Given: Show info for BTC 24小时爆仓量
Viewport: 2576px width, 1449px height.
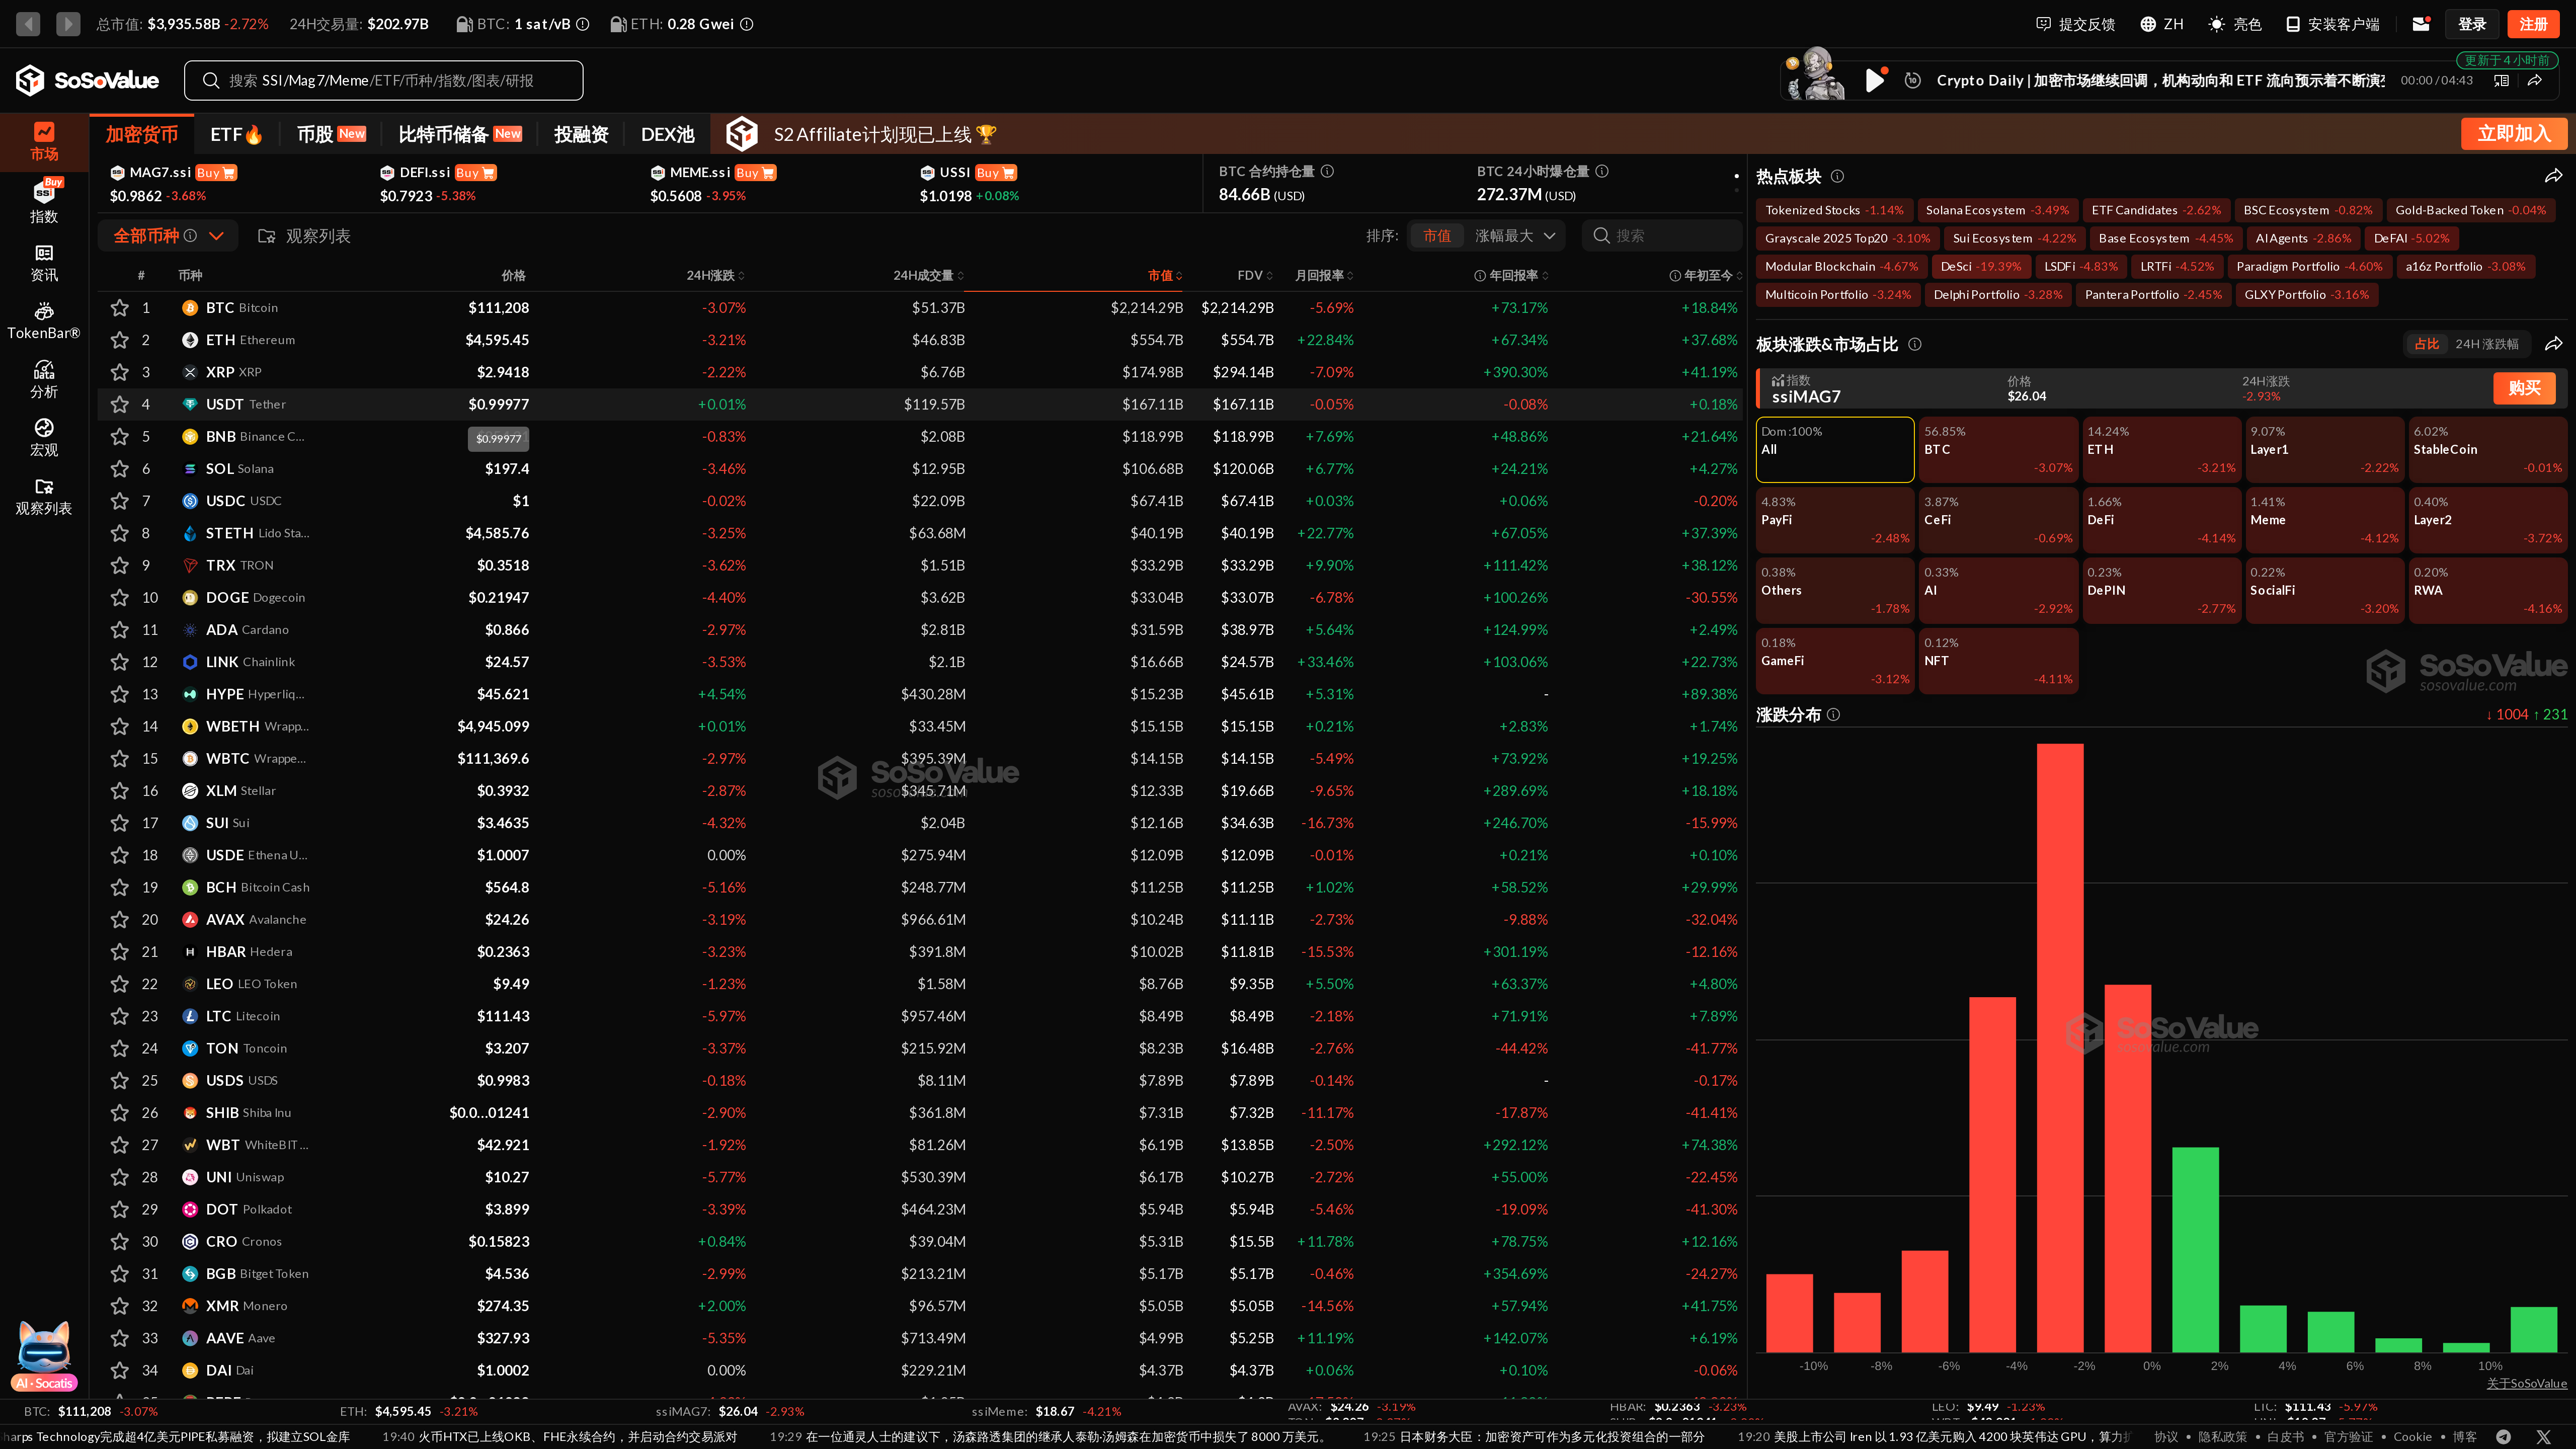Looking at the screenshot, I should pyautogui.click(x=1602, y=171).
